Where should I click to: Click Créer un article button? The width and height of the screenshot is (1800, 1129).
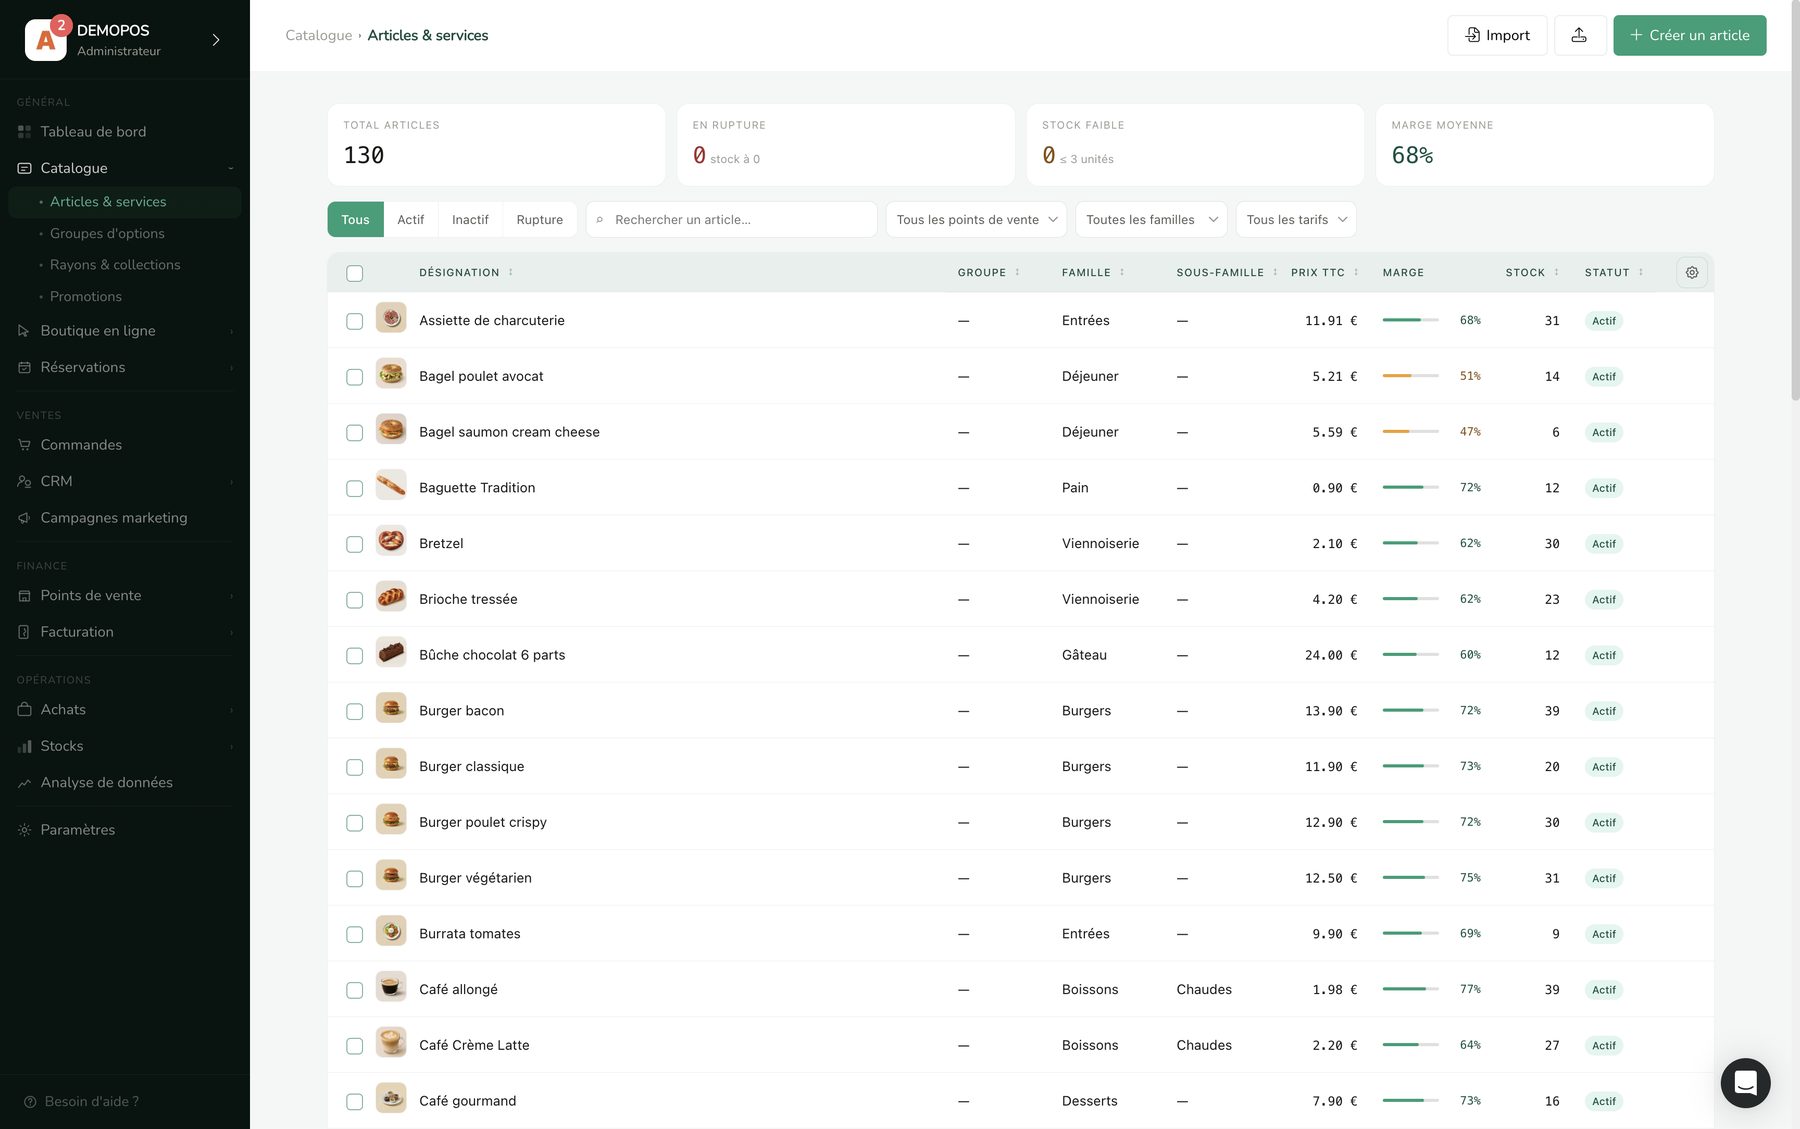click(x=1689, y=35)
